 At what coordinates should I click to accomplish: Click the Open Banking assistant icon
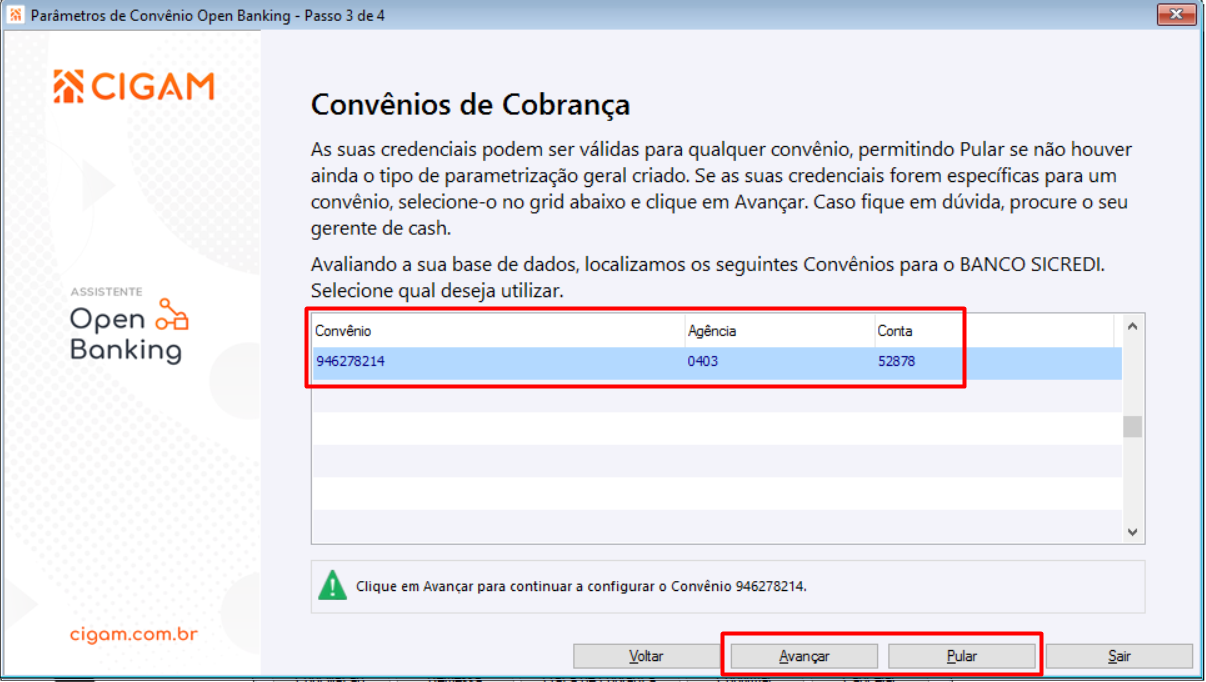pos(173,316)
